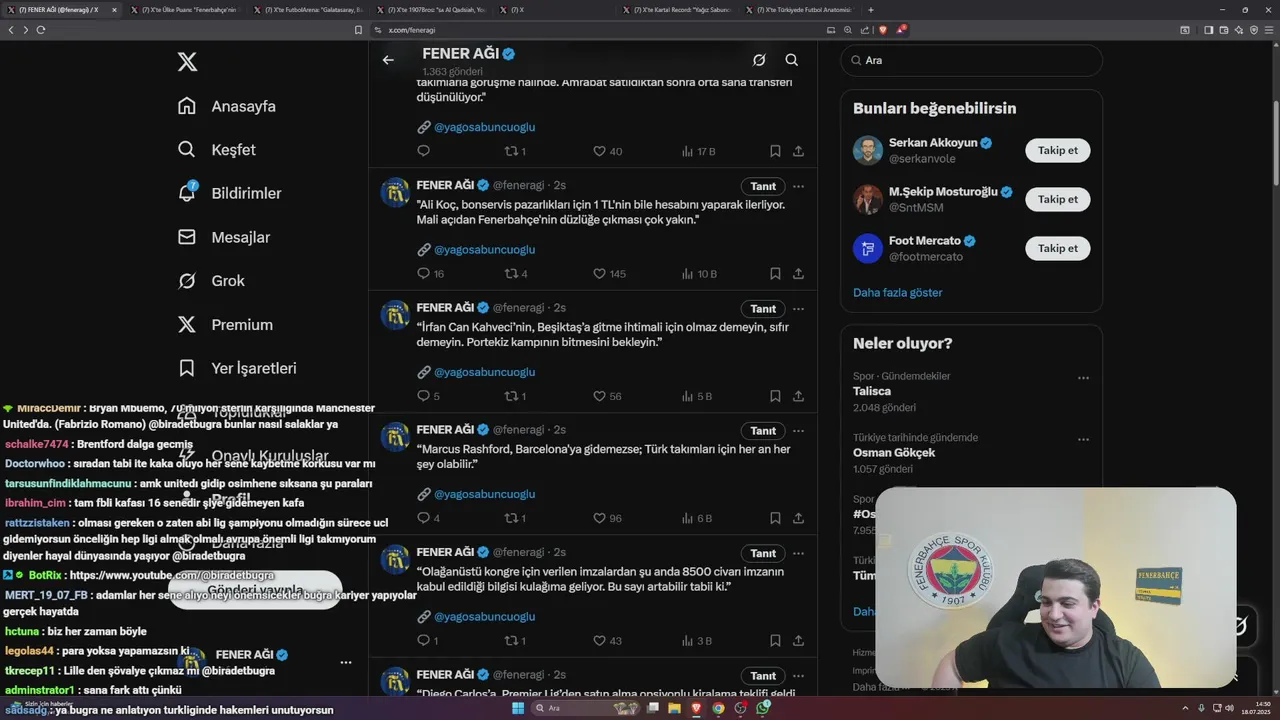Open more menu on the İrfan Can Kahveci post
This screenshot has width=1280, height=720.
[798, 309]
